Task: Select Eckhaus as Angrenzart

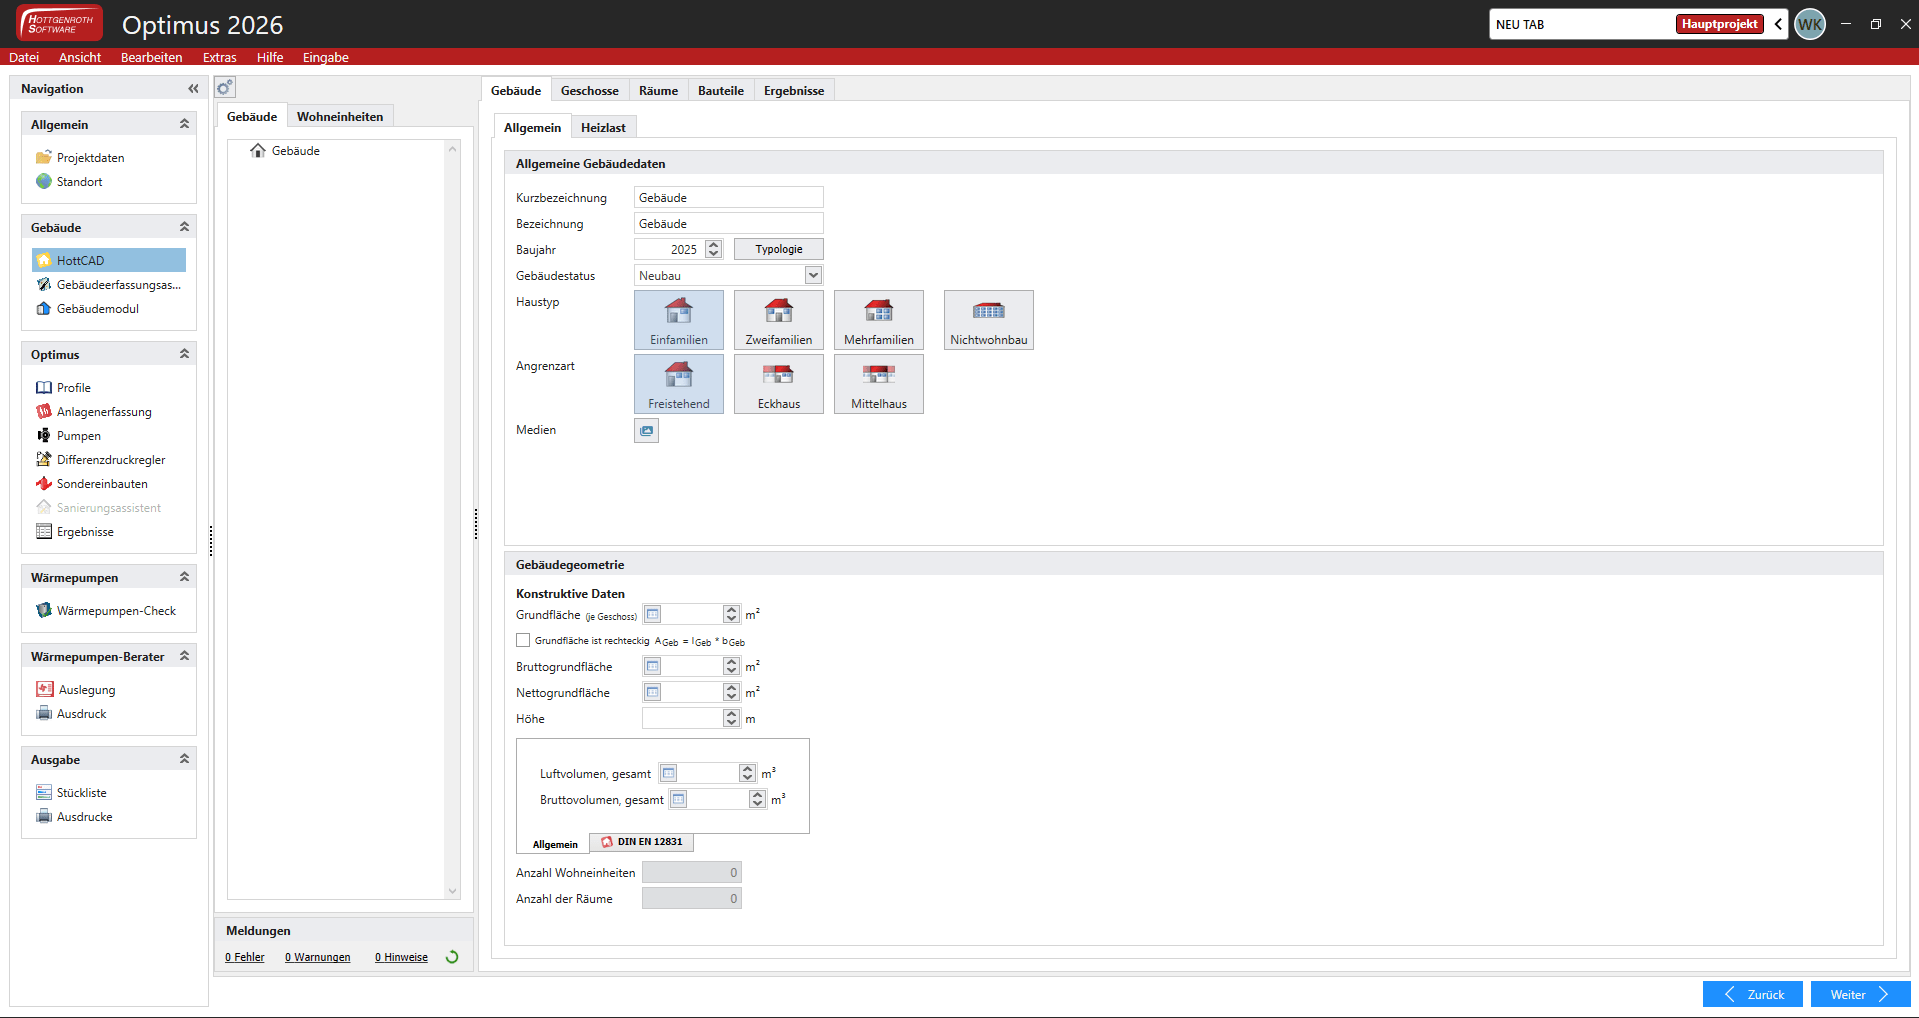Action: point(778,384)
